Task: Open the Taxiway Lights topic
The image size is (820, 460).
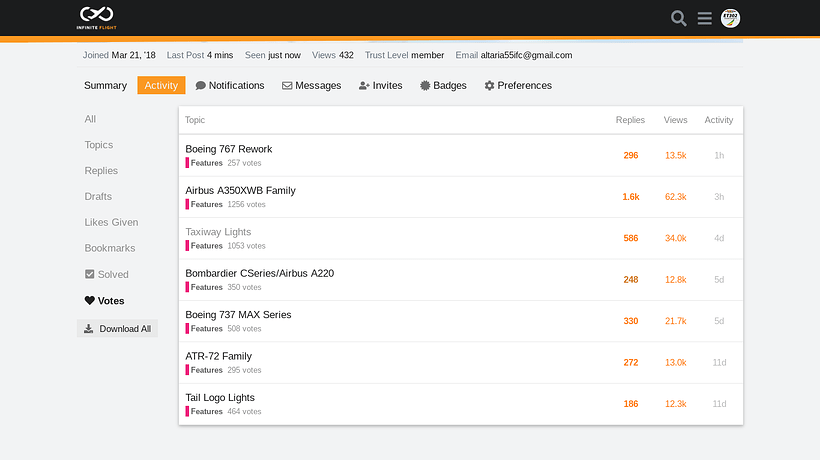Action: coord(218,232)
